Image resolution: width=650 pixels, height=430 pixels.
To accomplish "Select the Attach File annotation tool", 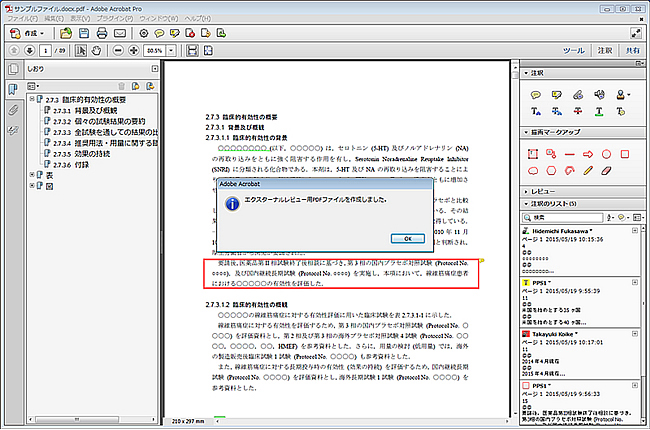I will [578, 95].
